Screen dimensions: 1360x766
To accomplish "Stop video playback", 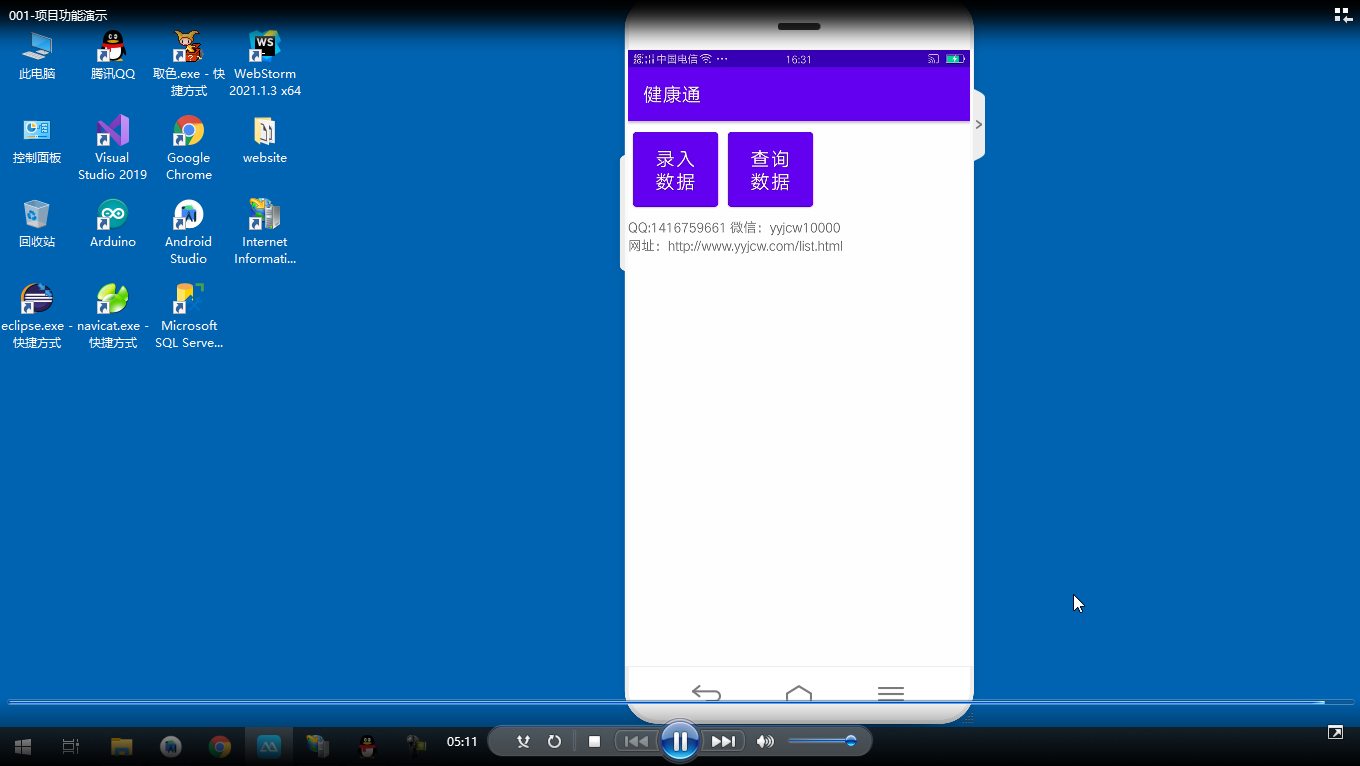I will (x=594, y=741).
